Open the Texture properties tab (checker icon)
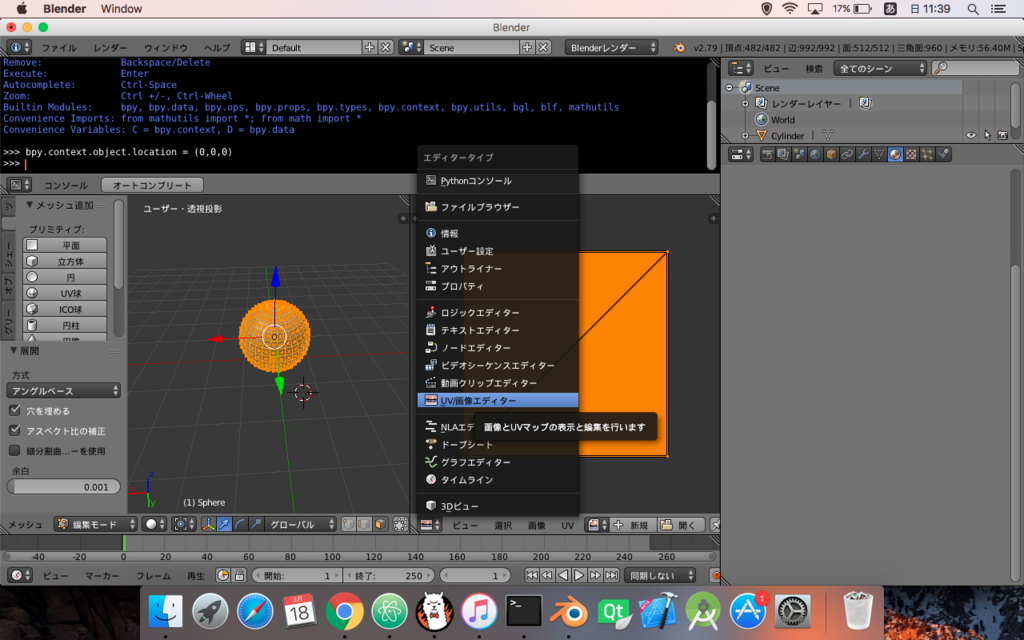 pyautogui.click(x=911, y=154)
